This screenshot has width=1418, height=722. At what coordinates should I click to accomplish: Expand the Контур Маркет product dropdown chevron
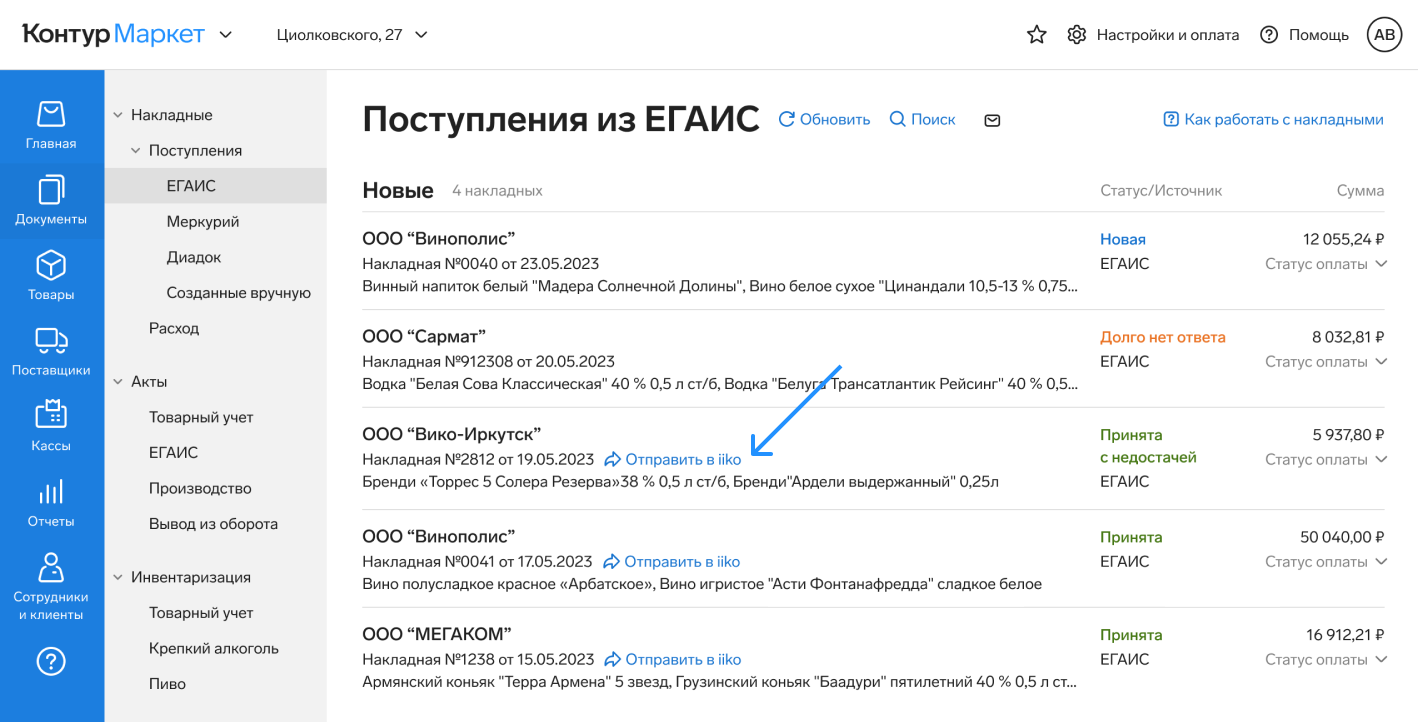click(x=226, y=35)
